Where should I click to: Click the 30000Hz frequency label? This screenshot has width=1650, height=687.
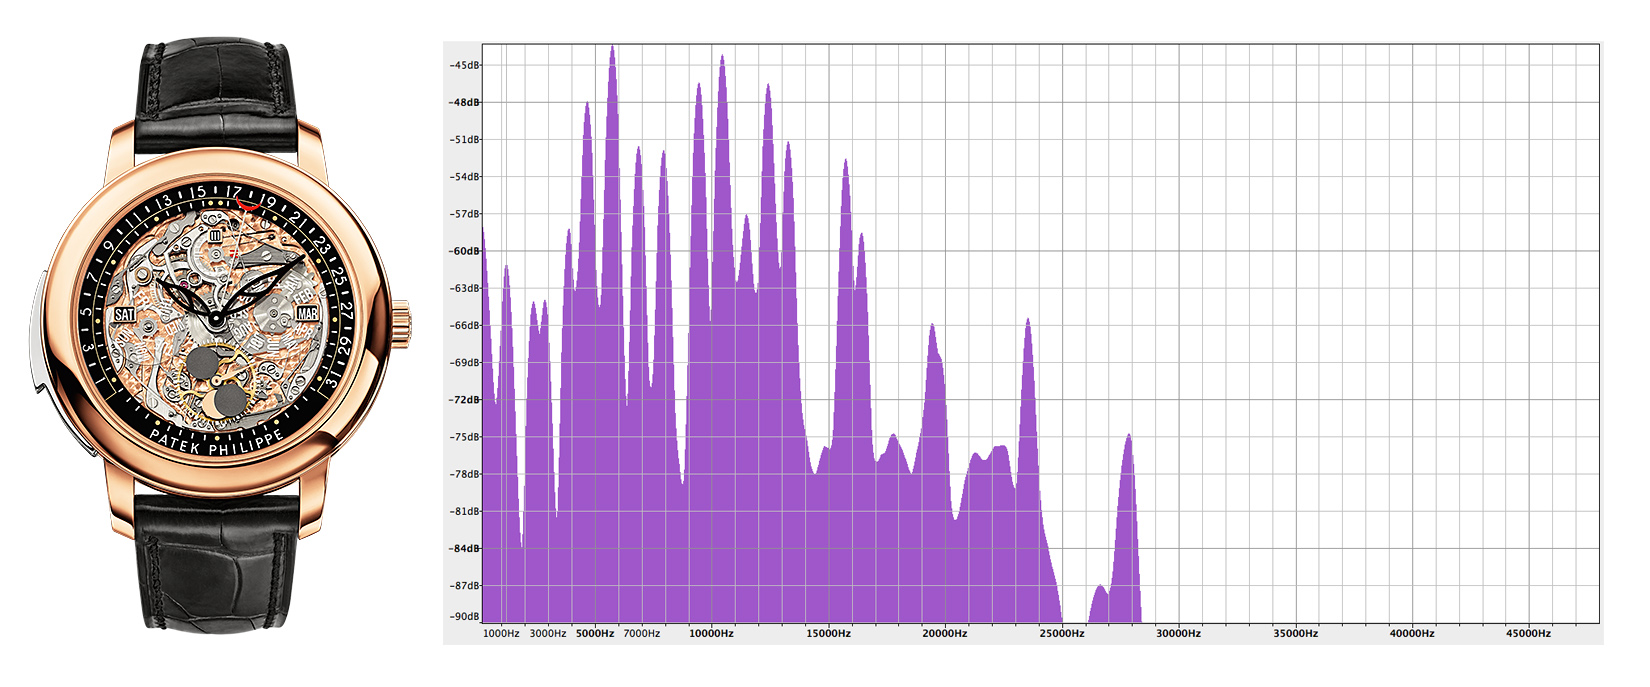coord(1179,633)
